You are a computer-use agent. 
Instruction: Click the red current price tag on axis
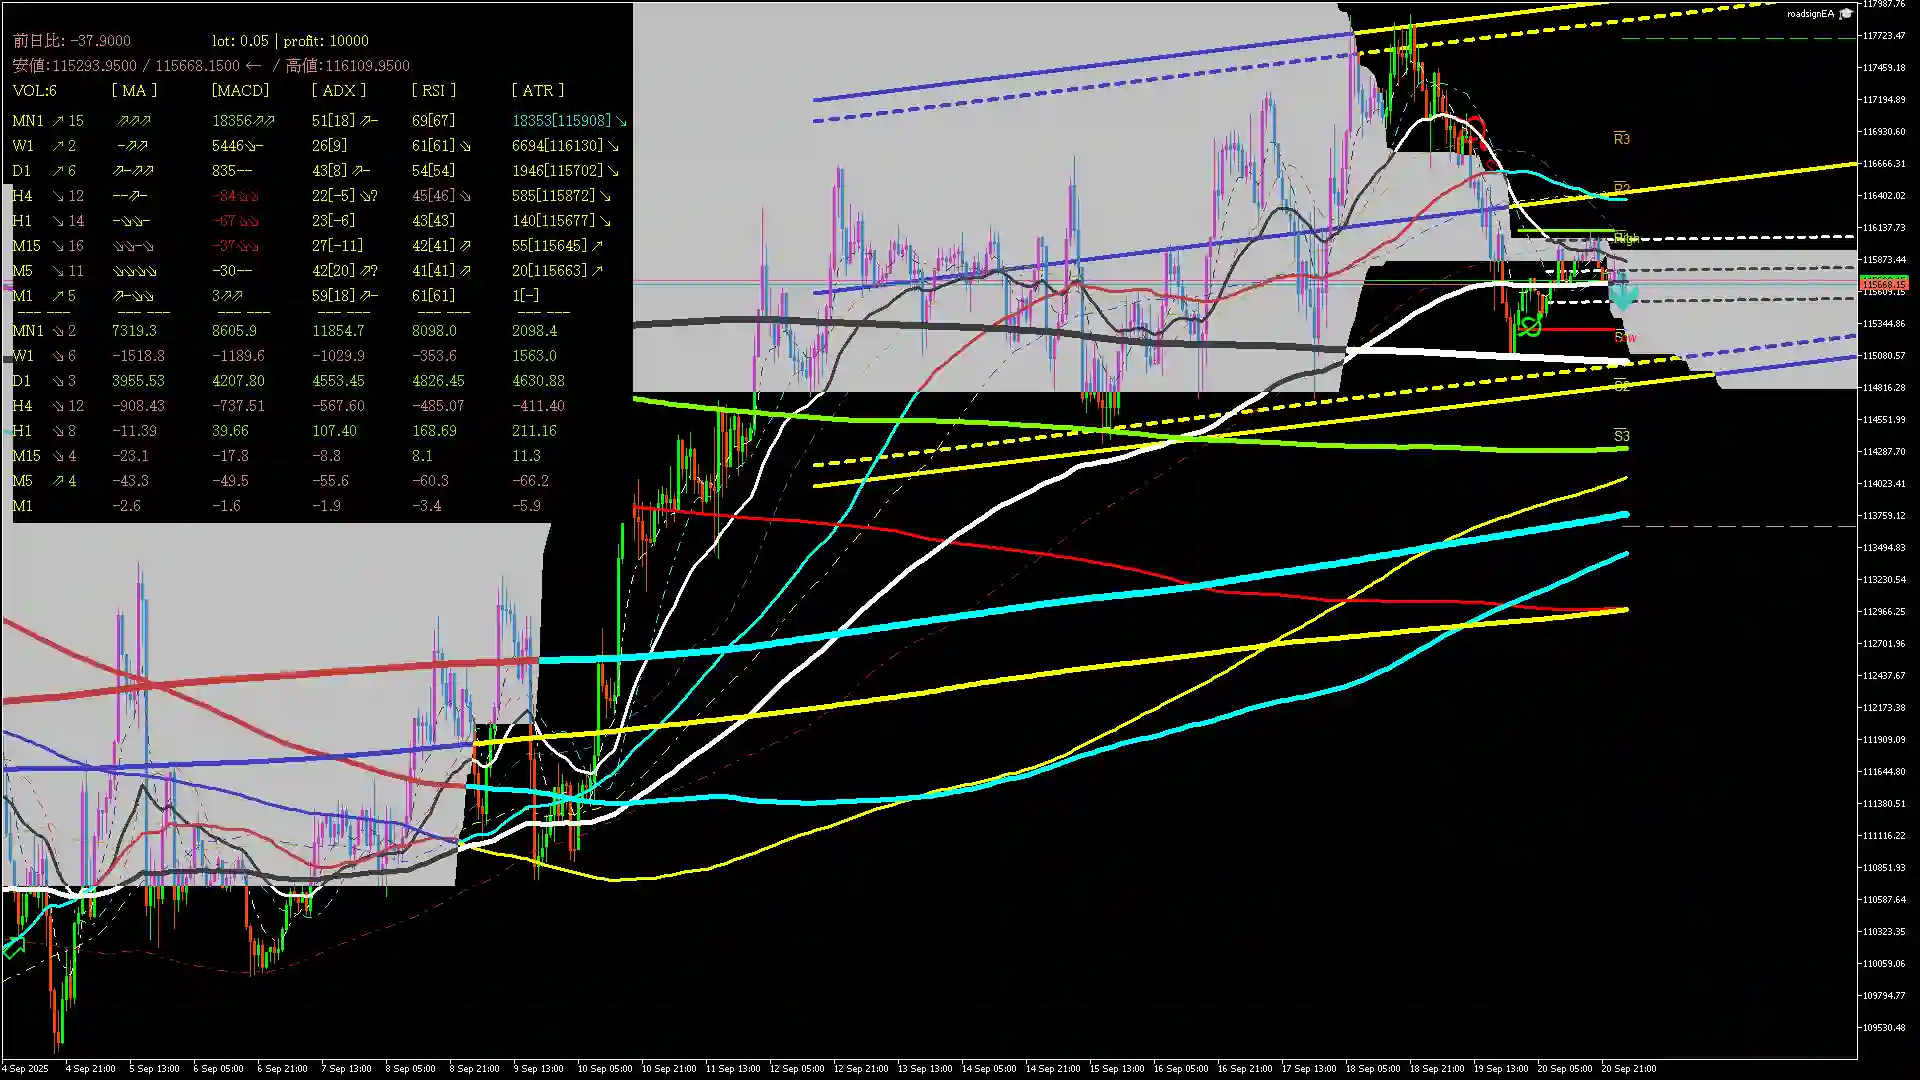pyautogui.click(x=1883, y=285)
